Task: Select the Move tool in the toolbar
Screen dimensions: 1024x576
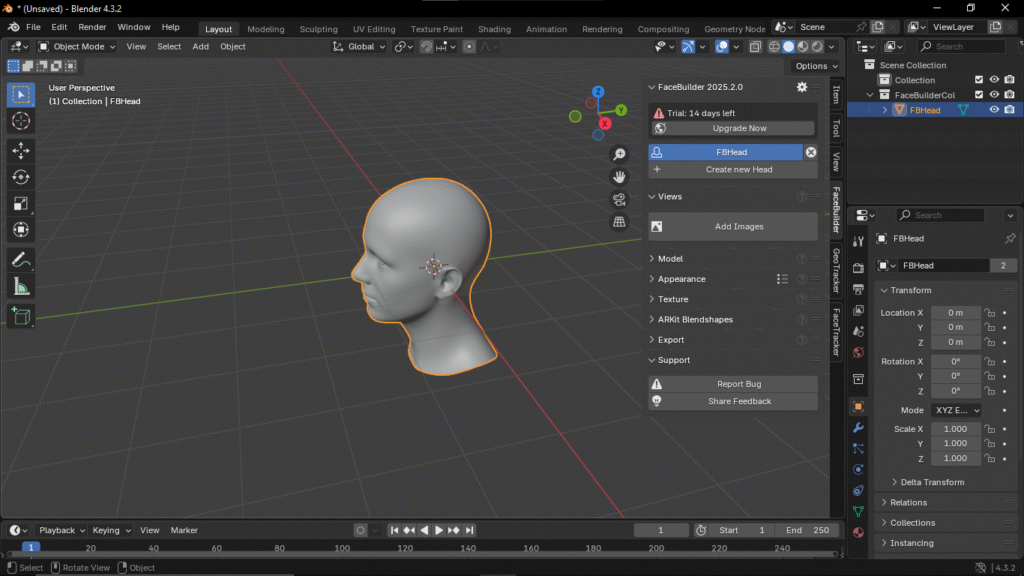Action: pyautogui.click(x=20, y=150)
